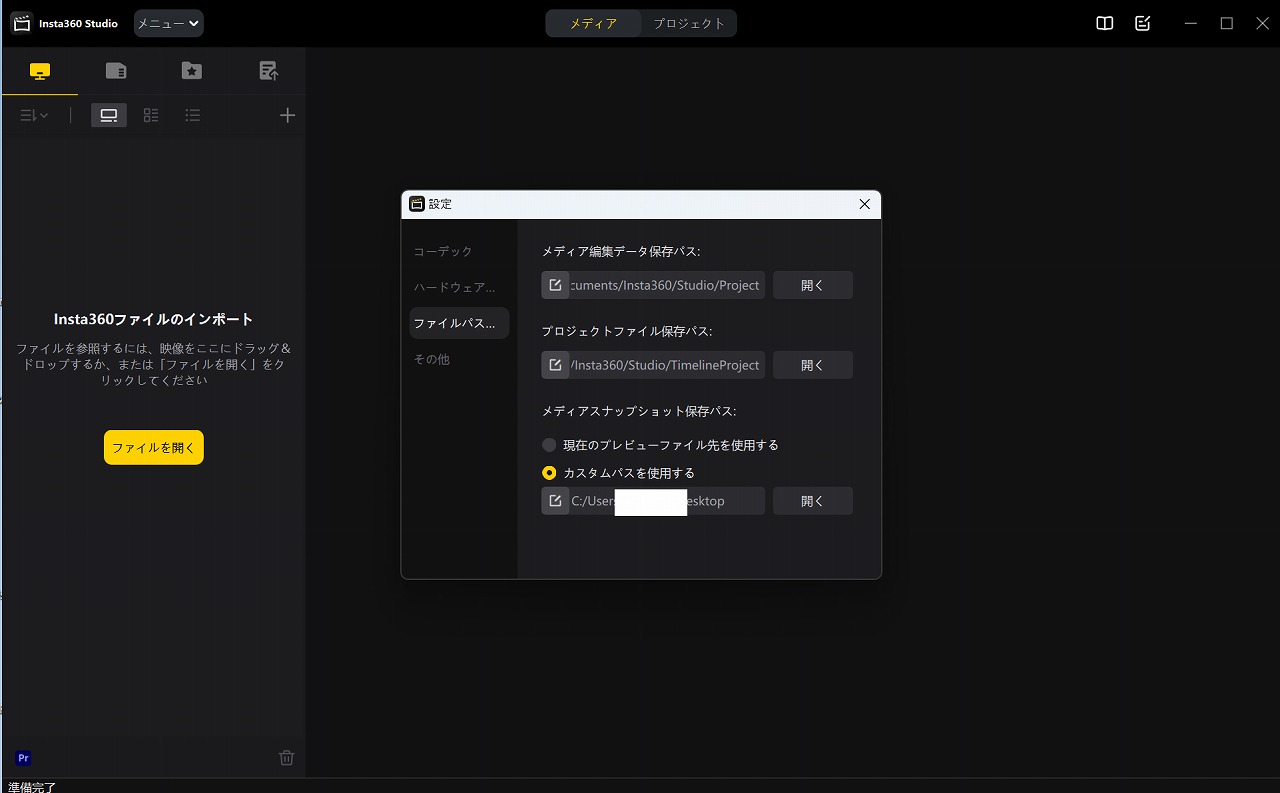Open the TimelineProject folder with 開く
This screenshot has width=1280, height=793.
(813, 365)
